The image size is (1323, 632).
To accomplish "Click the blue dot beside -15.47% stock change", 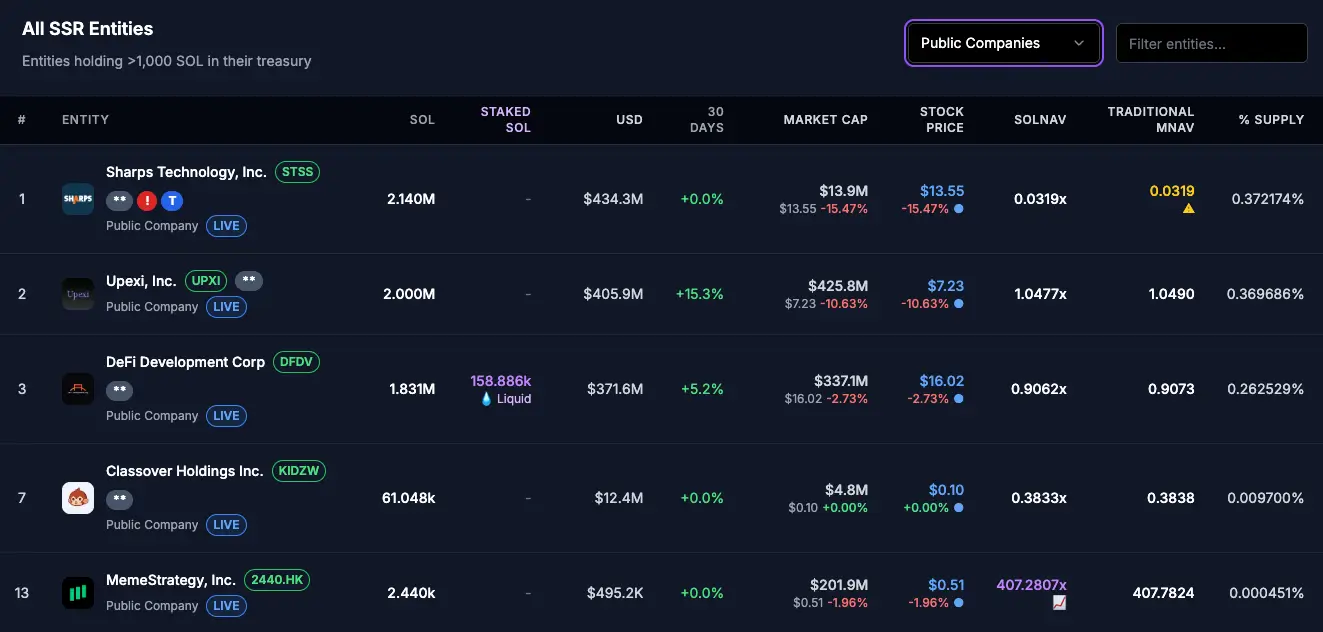I will tap(959, 209).
